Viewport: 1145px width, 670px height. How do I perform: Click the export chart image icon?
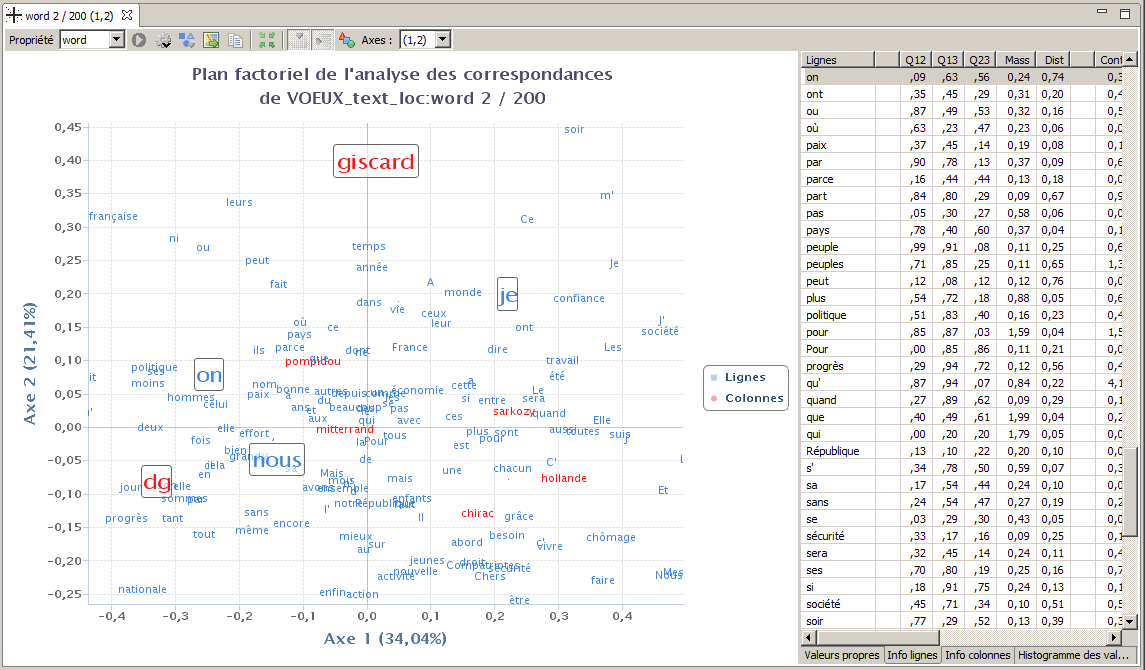(x=211, y=40)
